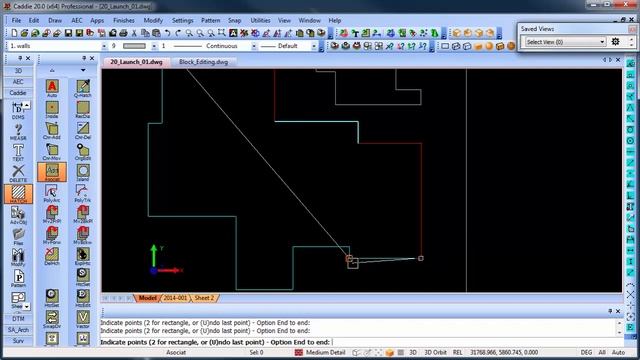Open the Pattern tool group
This screenshot has height=360, width=640.
tap(18, 279)
